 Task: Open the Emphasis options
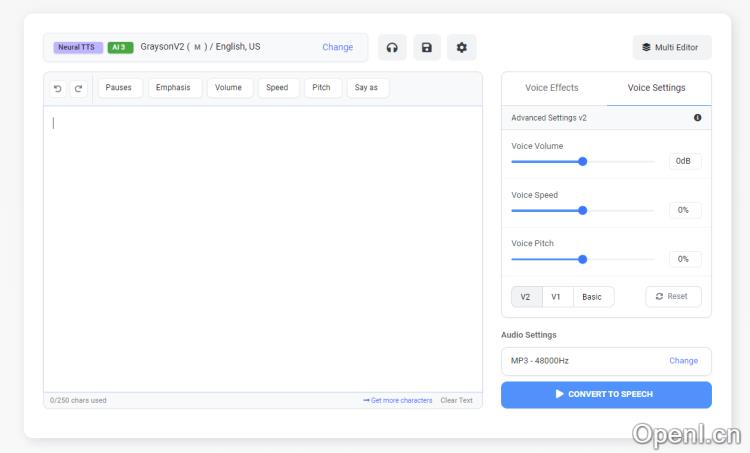click(173, 88)
